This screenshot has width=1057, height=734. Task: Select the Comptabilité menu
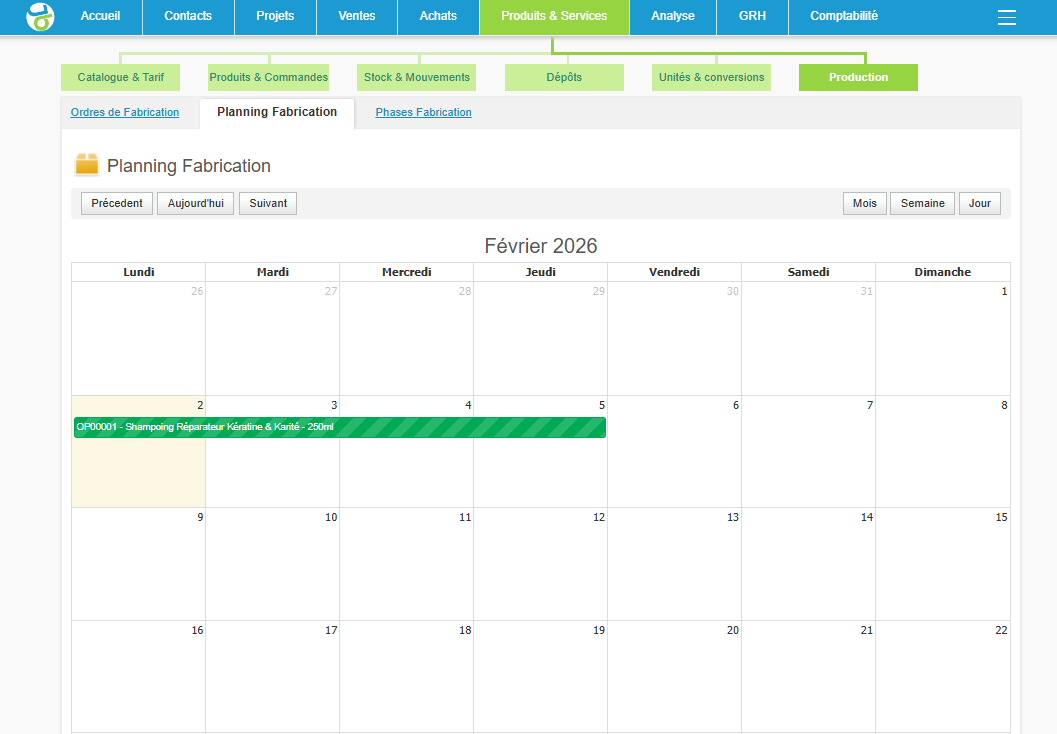844,16
